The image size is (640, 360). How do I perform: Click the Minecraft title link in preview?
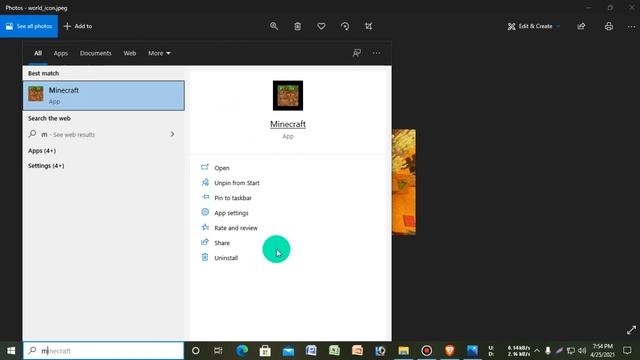288,124
